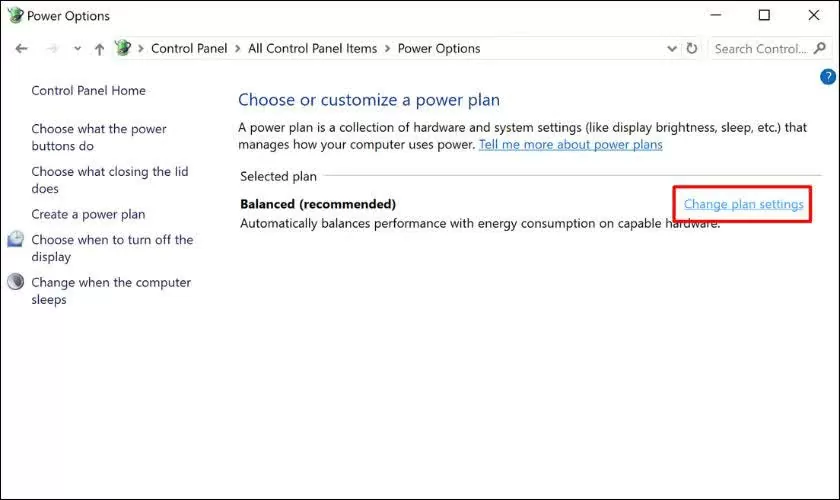
Task: Open Help via blue question mark icon
Action: (827, 77)
